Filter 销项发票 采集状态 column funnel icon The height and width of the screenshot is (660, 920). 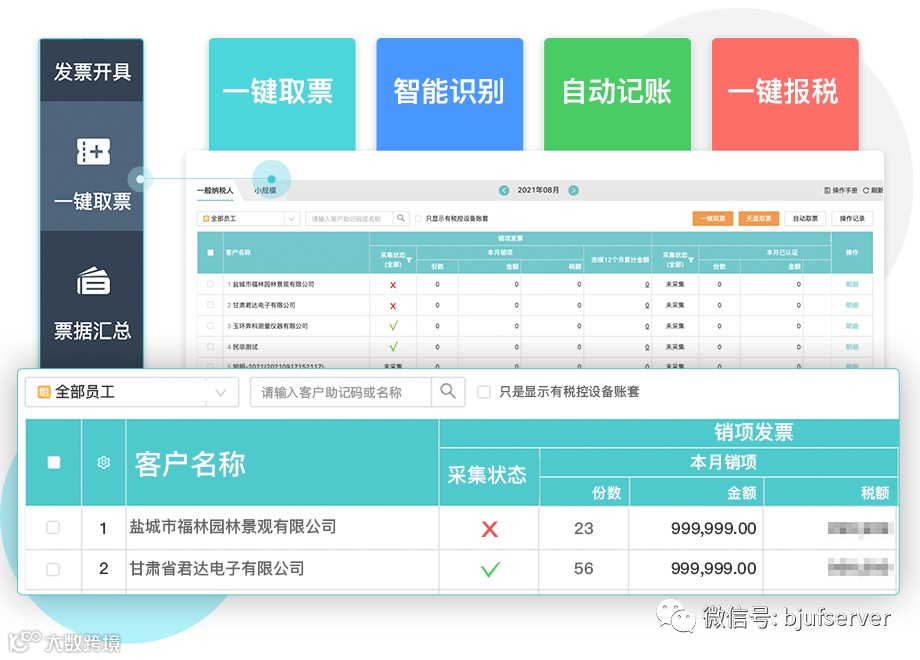click(x=409, y=259)
